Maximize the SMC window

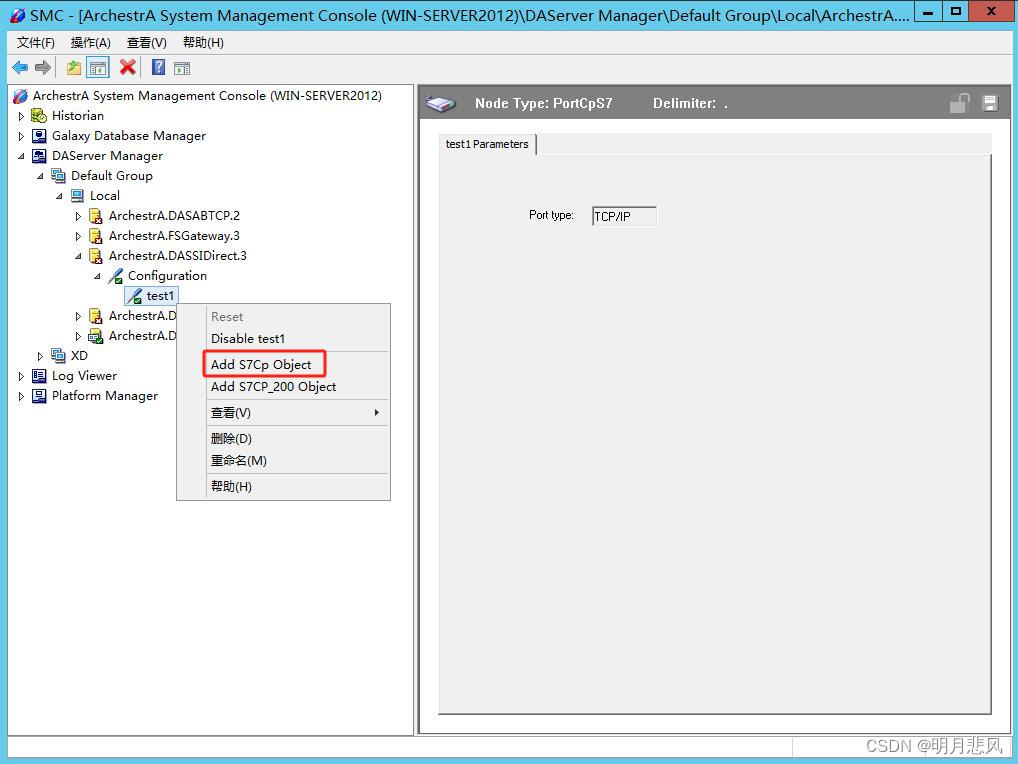(956, 11)
